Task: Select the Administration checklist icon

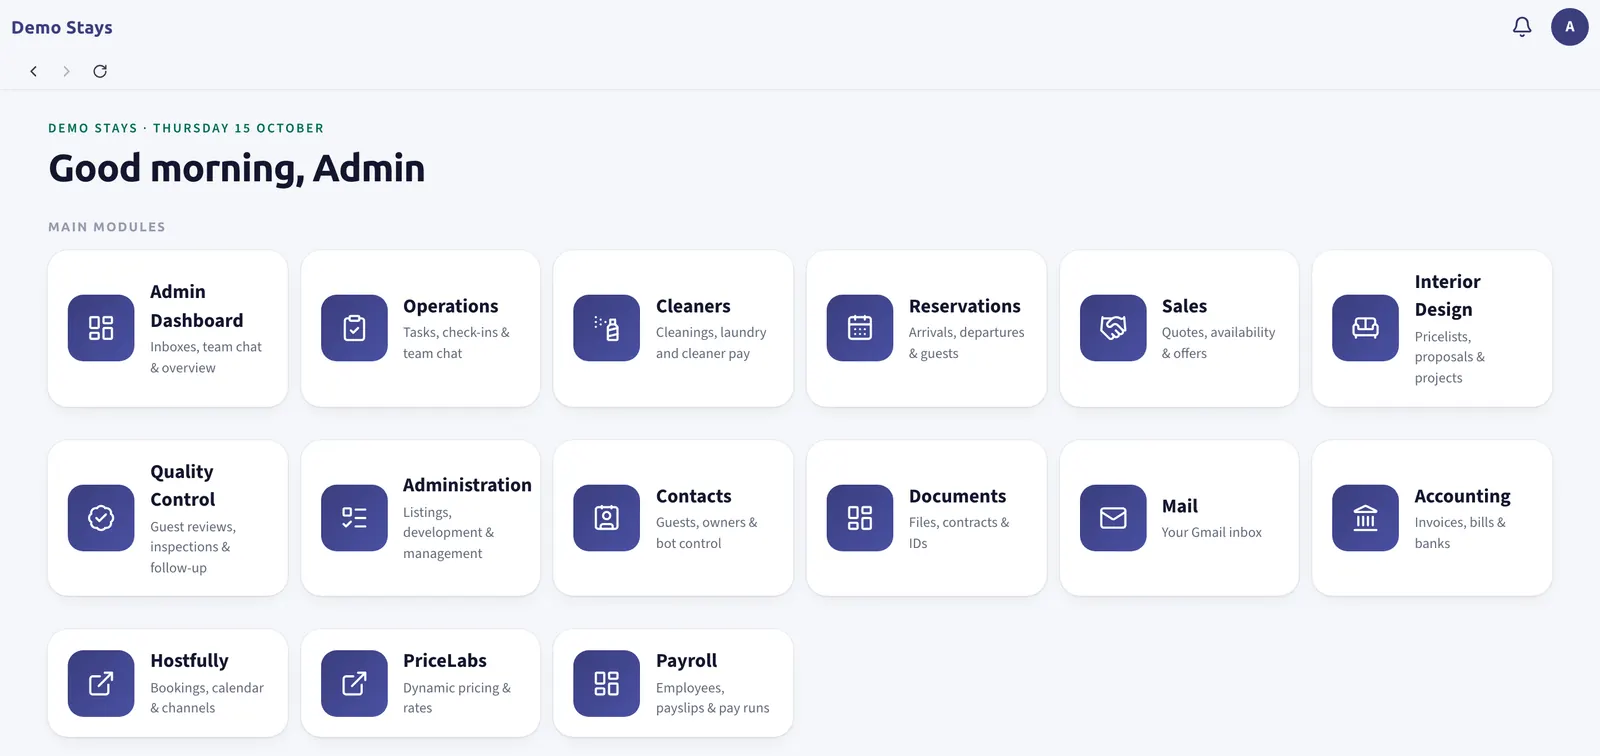Action: pyautogui.click(x=354, y=518)
